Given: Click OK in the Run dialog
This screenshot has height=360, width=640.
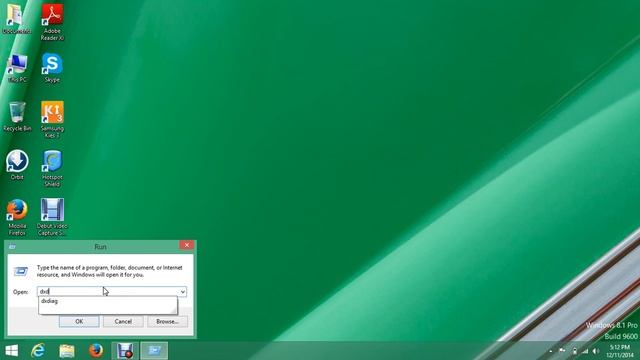Looking at the screenshot, I should (79, 322).
